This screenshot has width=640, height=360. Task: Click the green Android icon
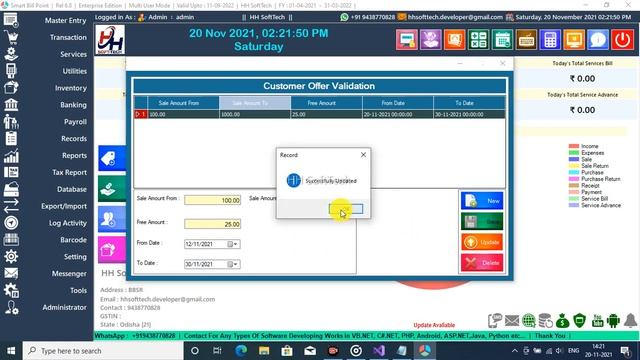pyautogui.click(x=613, y=321)
